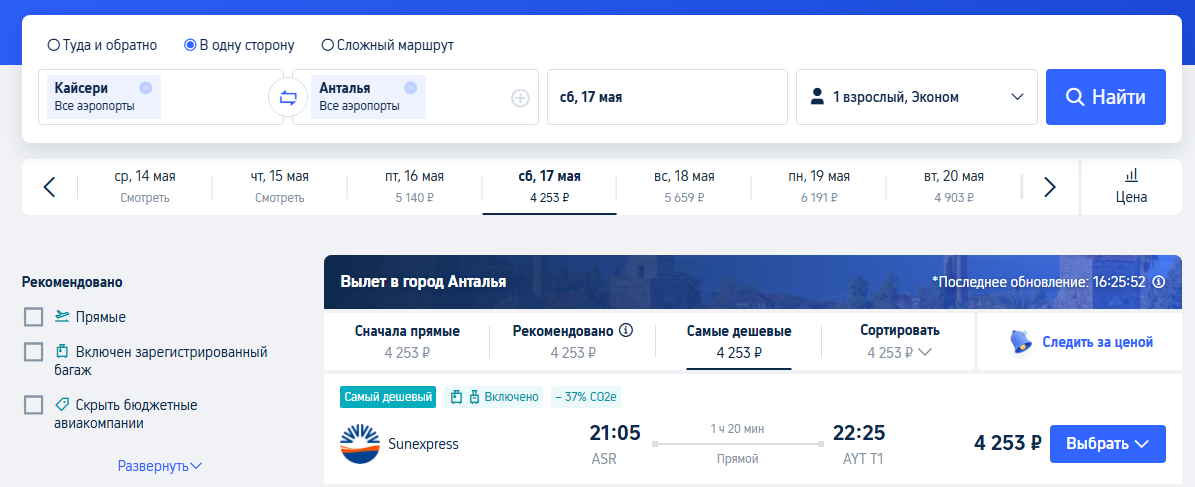The height and width of the screenshot is (487, 1195).
Task: Expand the Сортировать sorting dropdown
Action: click(x=900, y=341)
